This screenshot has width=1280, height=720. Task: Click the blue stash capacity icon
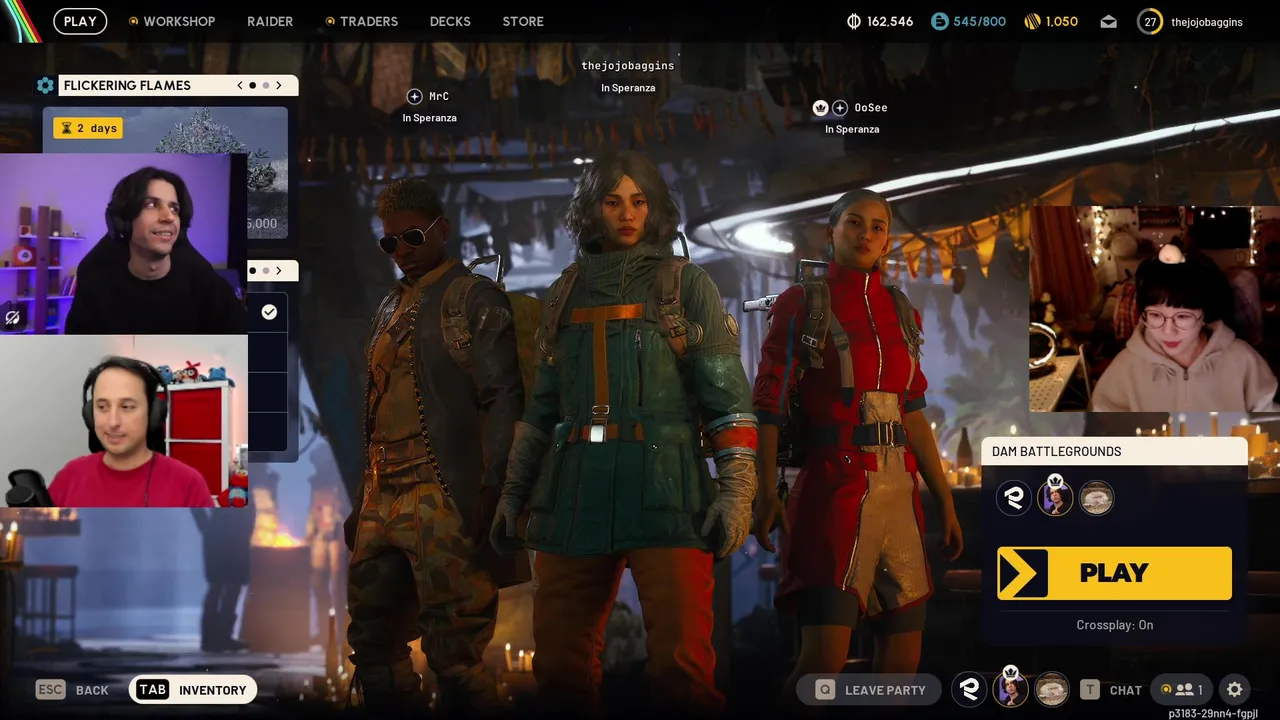tap(939, 21)
